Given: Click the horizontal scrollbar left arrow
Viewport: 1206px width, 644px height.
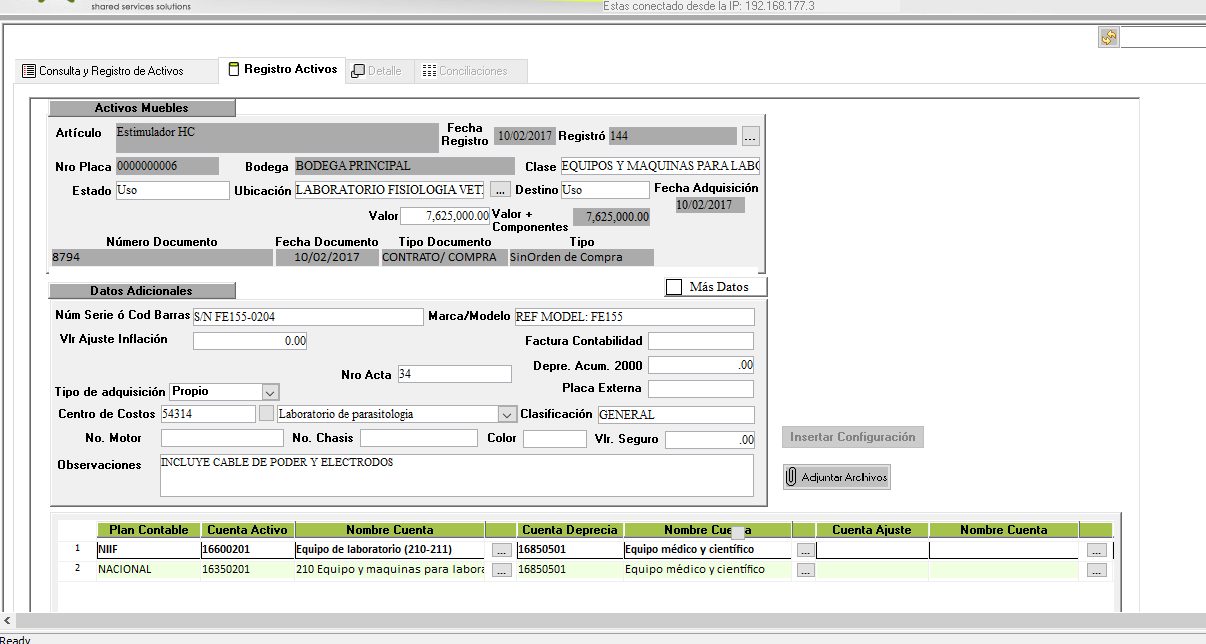Looking at the screenshot, I should tap(8, 621).
